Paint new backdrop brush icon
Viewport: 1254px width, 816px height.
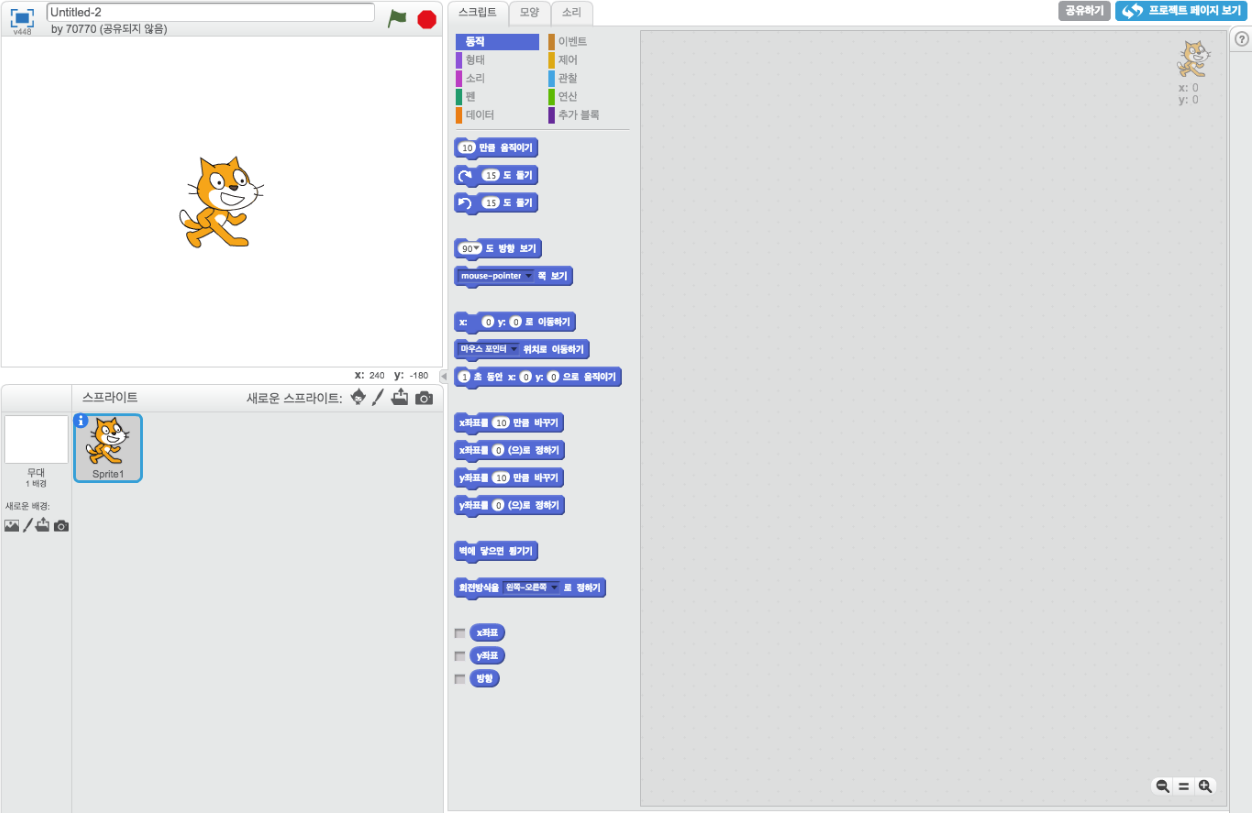click(28, 526)
